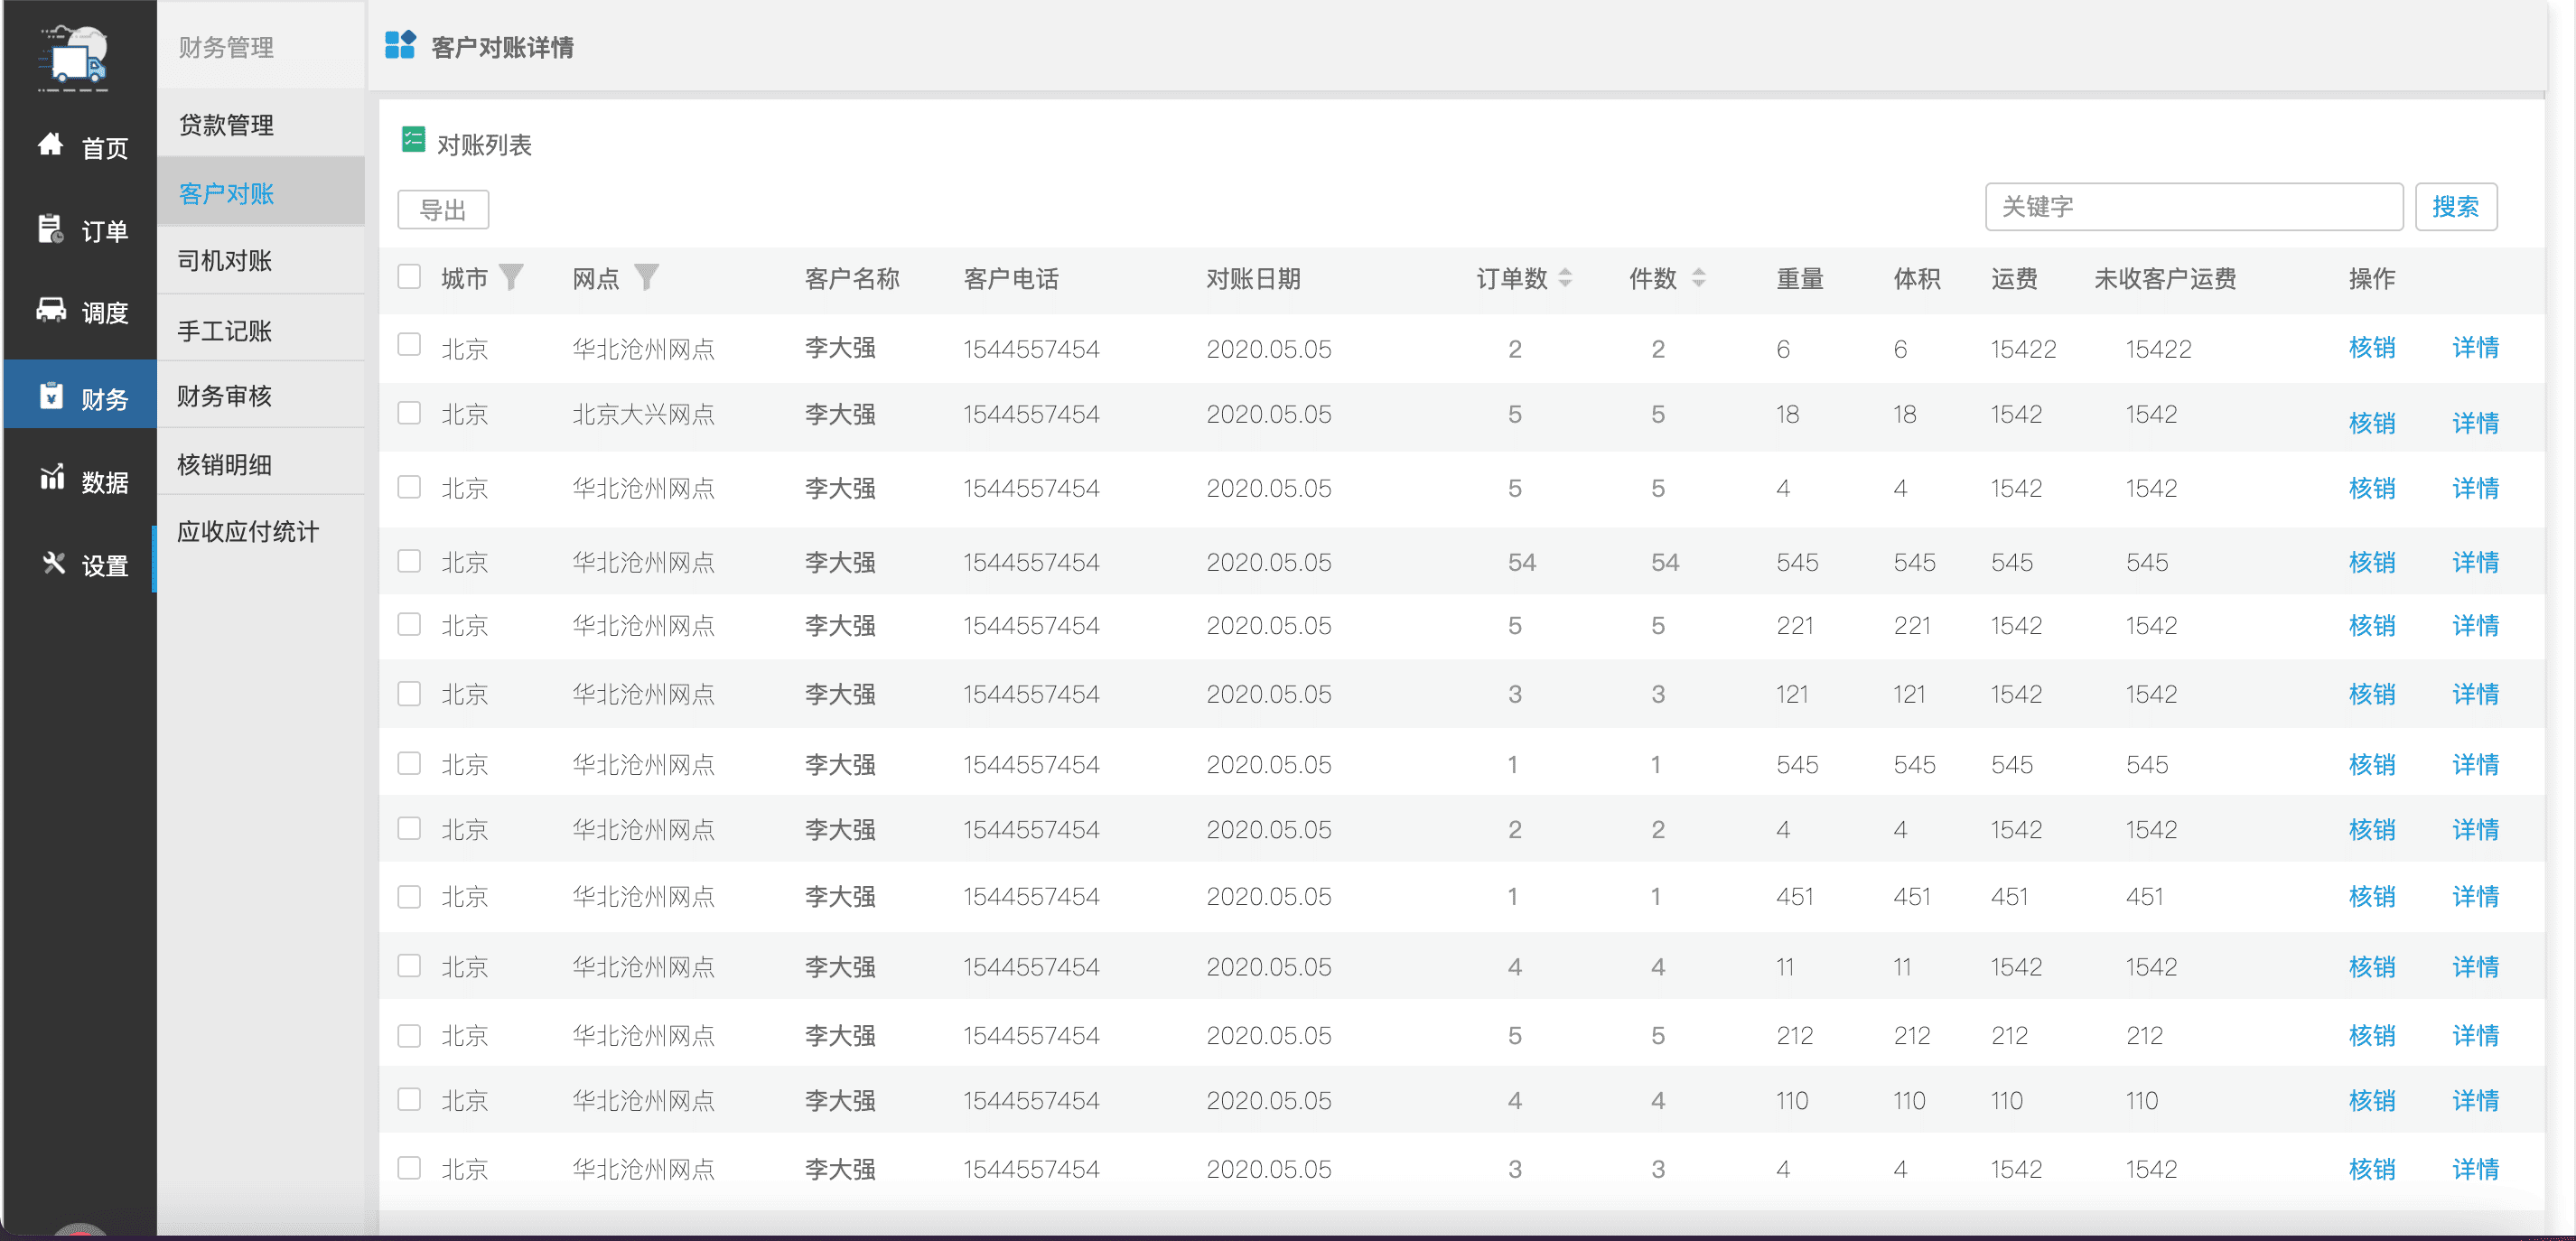Check the first row checkbox for 北京

coord(409,345)
